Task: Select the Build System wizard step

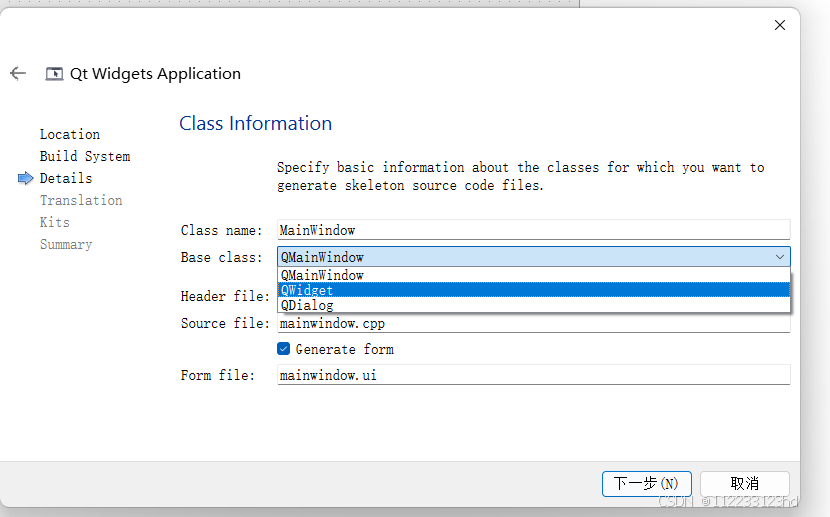Action: [x=85, y=157]
